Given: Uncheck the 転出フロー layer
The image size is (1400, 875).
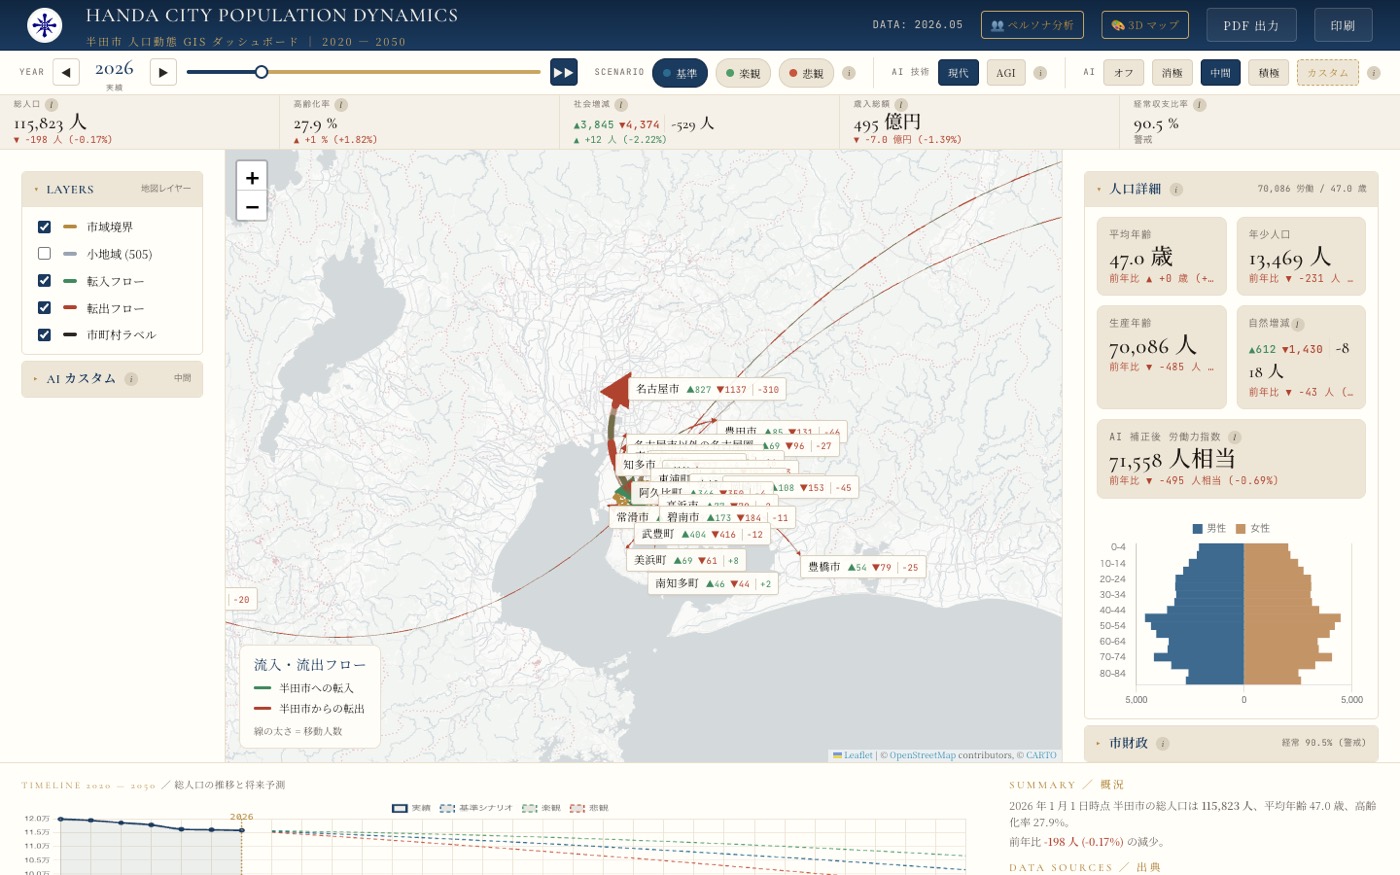Looking at the screenshot, I should click(x=44, y=308).
